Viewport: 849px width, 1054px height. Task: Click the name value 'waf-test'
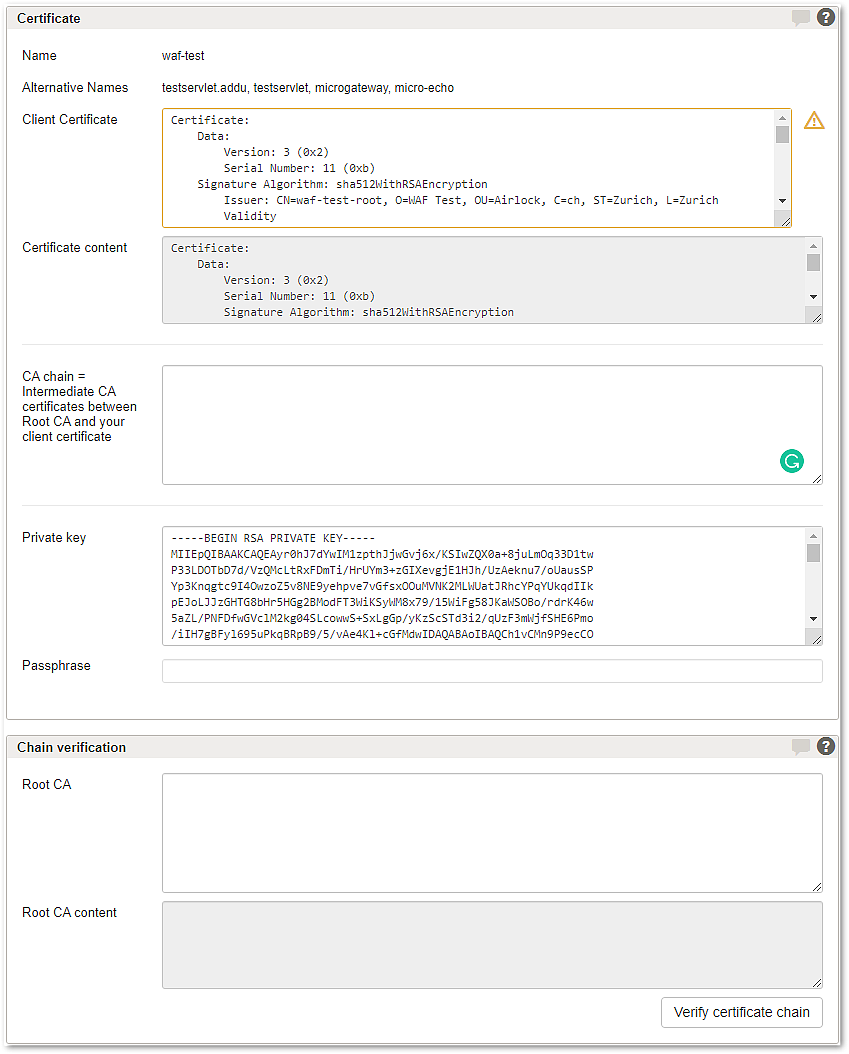[183, 56]
